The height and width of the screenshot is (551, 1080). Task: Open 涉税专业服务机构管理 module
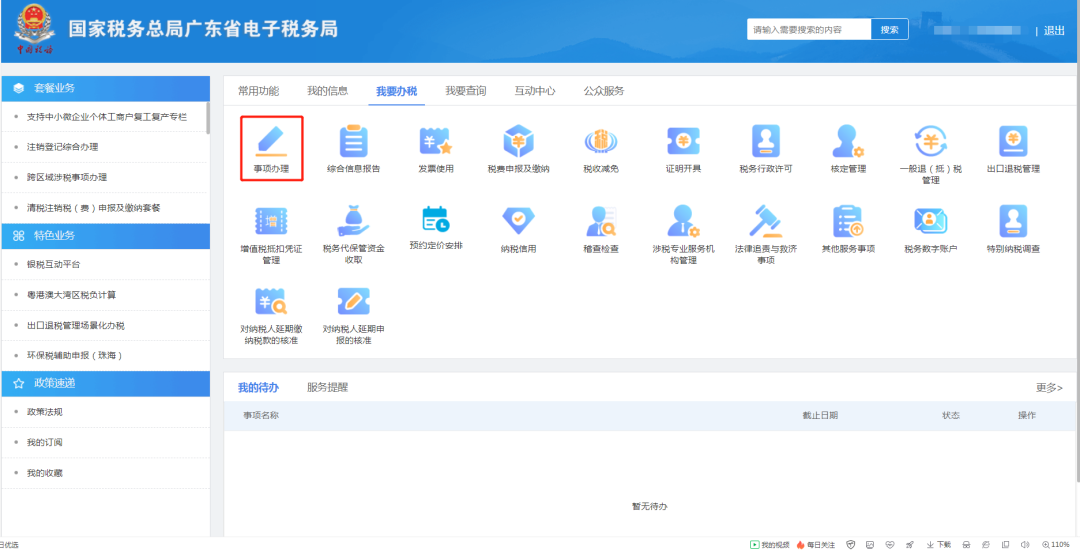[683, 236]
